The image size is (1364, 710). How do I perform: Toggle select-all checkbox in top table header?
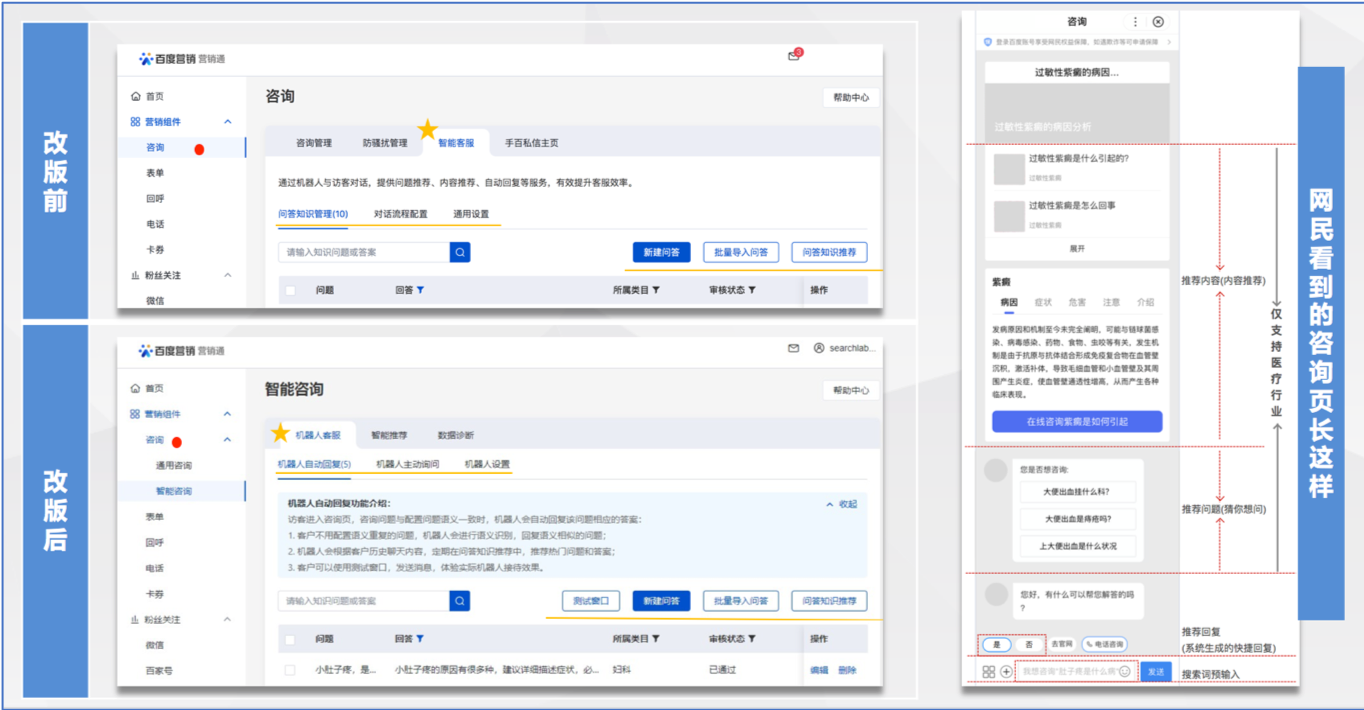point(290,291)
